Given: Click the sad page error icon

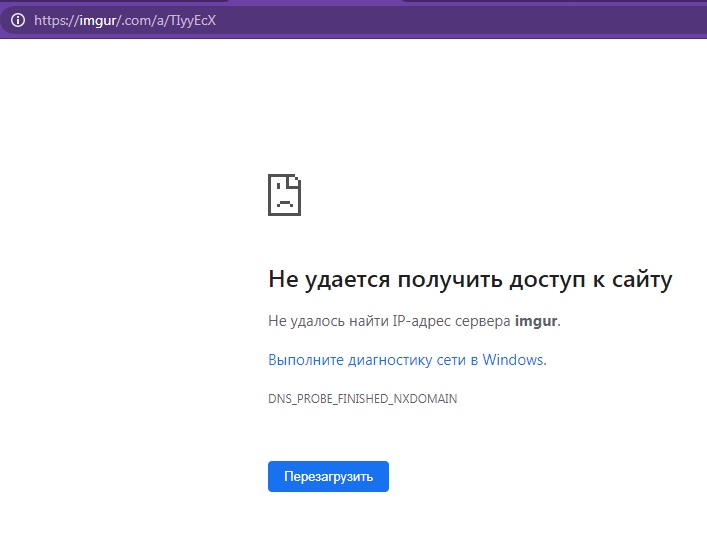Looking at the screenshot, I should [x=285, y=195].
